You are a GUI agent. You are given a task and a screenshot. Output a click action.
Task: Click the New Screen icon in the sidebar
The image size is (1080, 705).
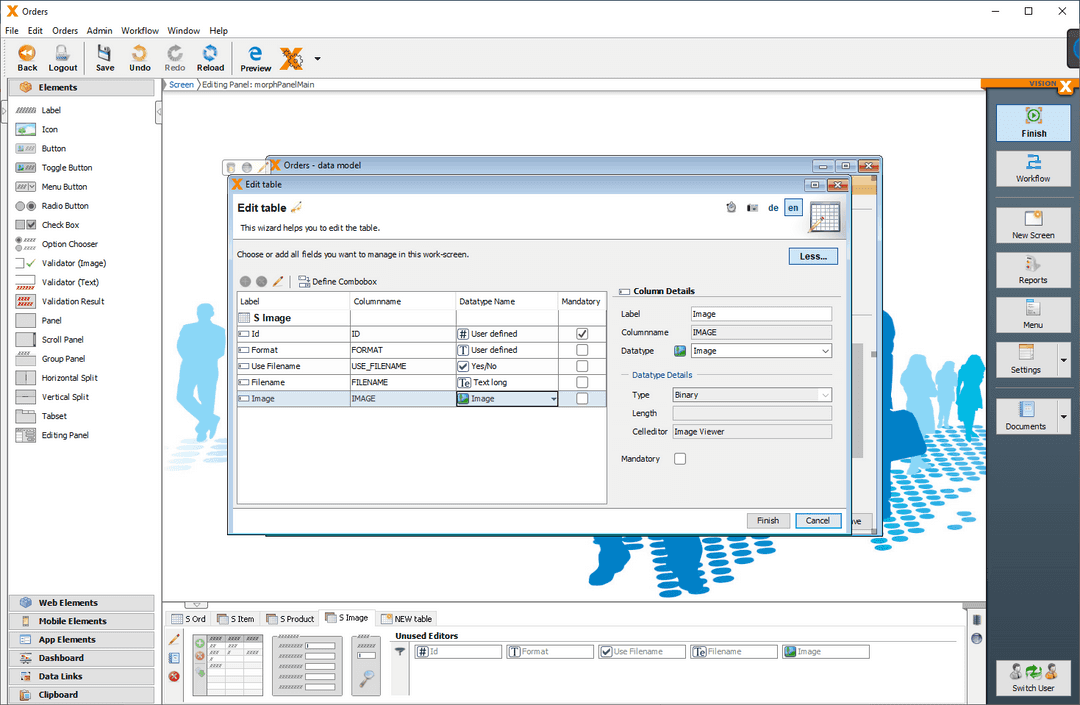point(1033,225)
